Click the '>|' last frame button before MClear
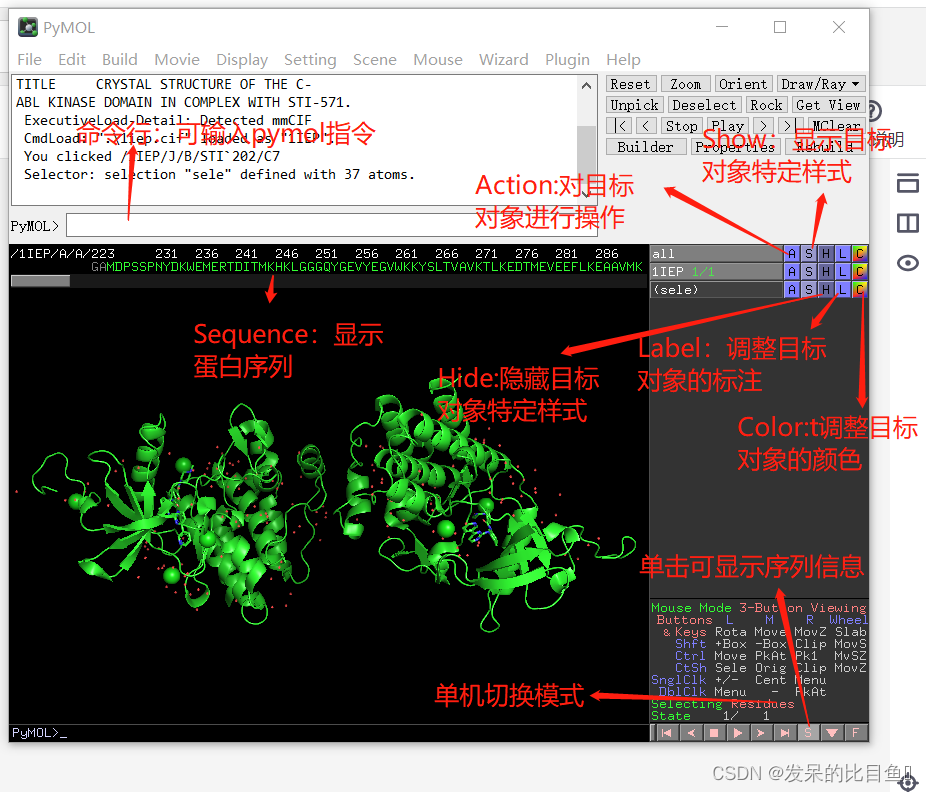This screenshot has height=792, width=926. (x=788, y=126)
